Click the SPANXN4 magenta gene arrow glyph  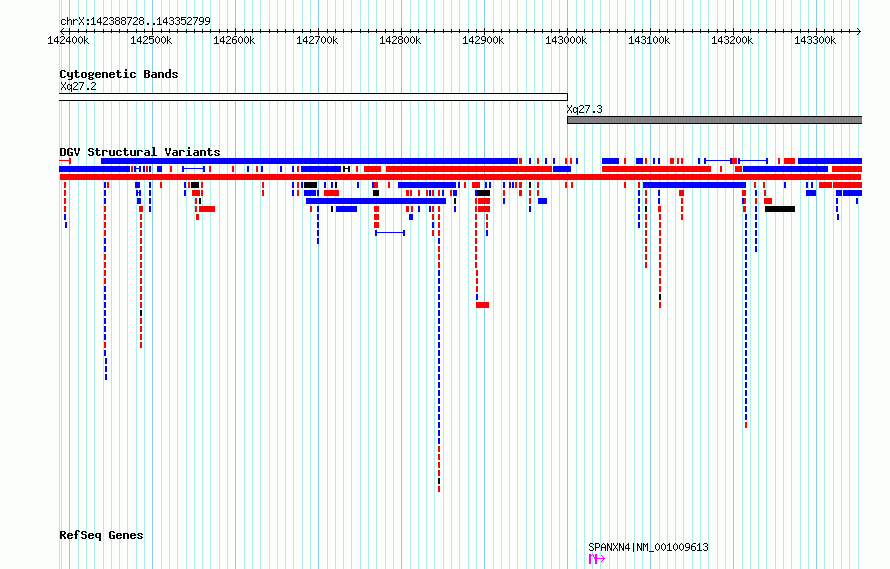coord(597,559)
